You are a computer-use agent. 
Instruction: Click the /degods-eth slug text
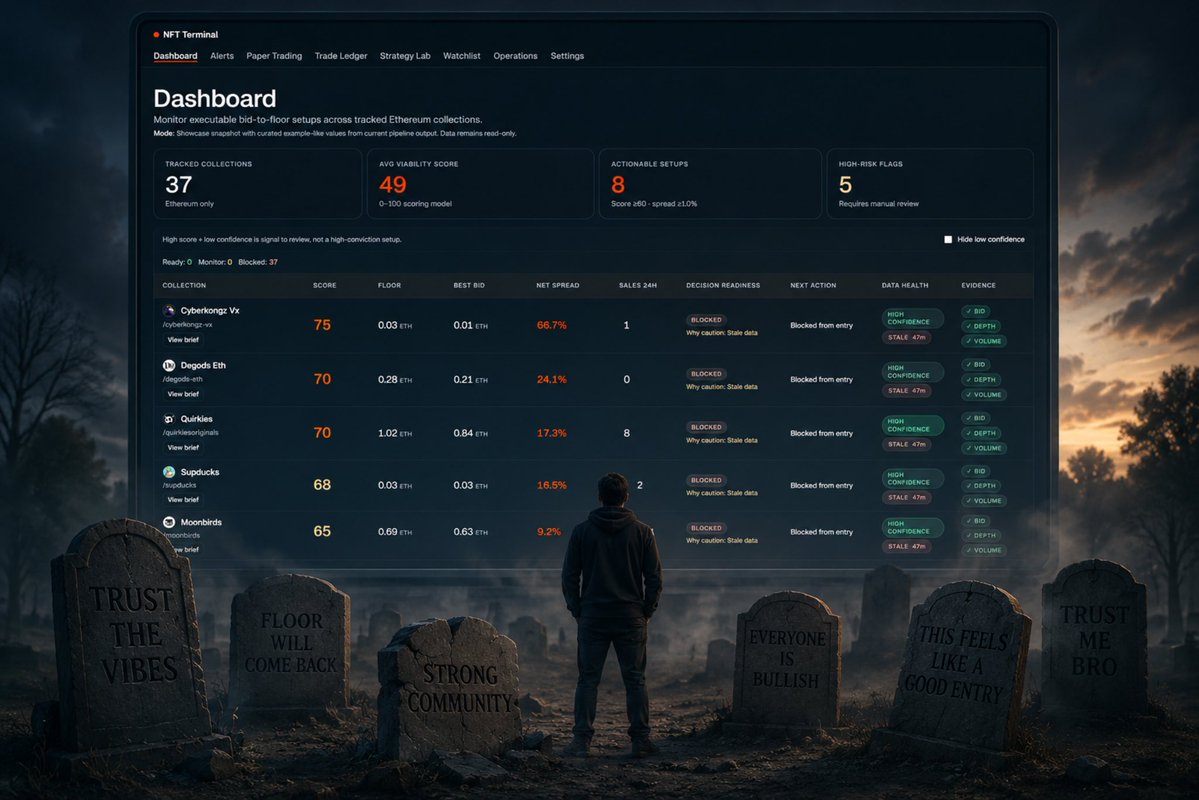pyautogui.click(x=182, y=379)
